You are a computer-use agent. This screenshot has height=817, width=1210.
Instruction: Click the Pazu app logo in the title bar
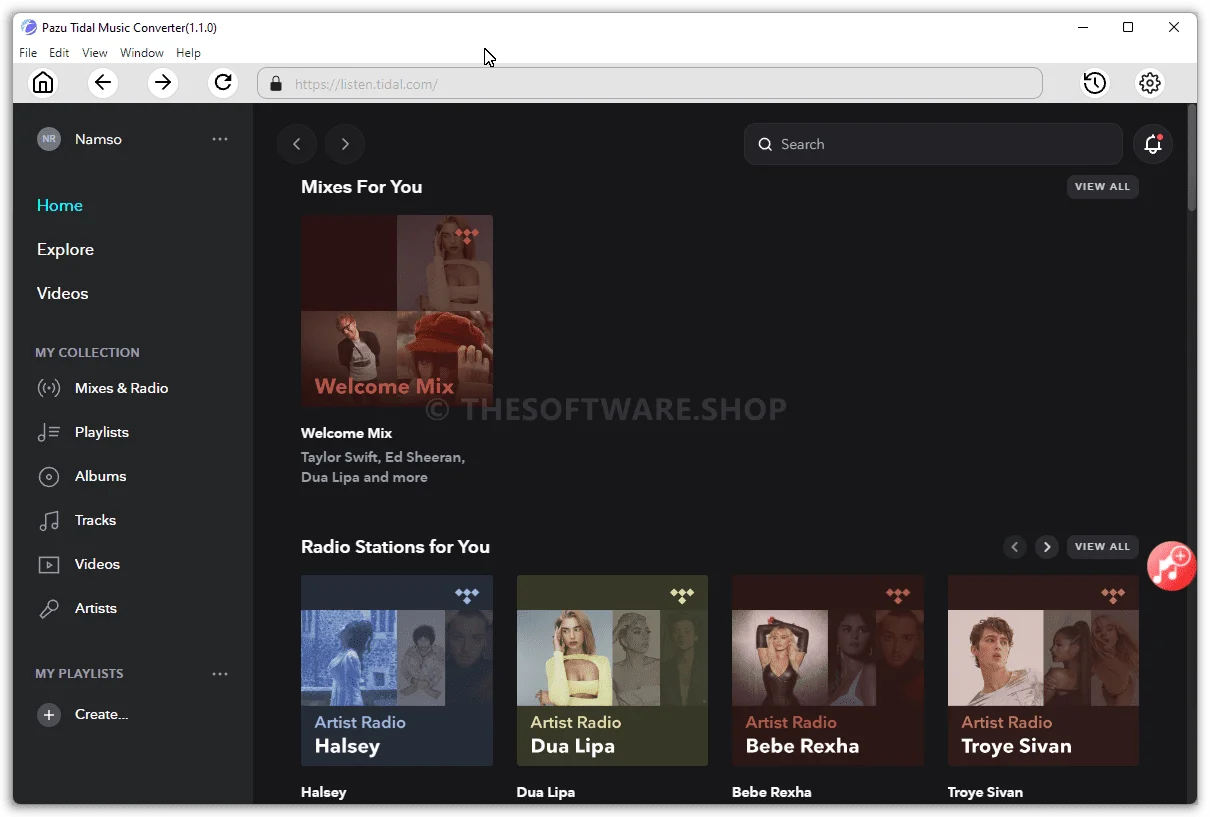(28, 27)
